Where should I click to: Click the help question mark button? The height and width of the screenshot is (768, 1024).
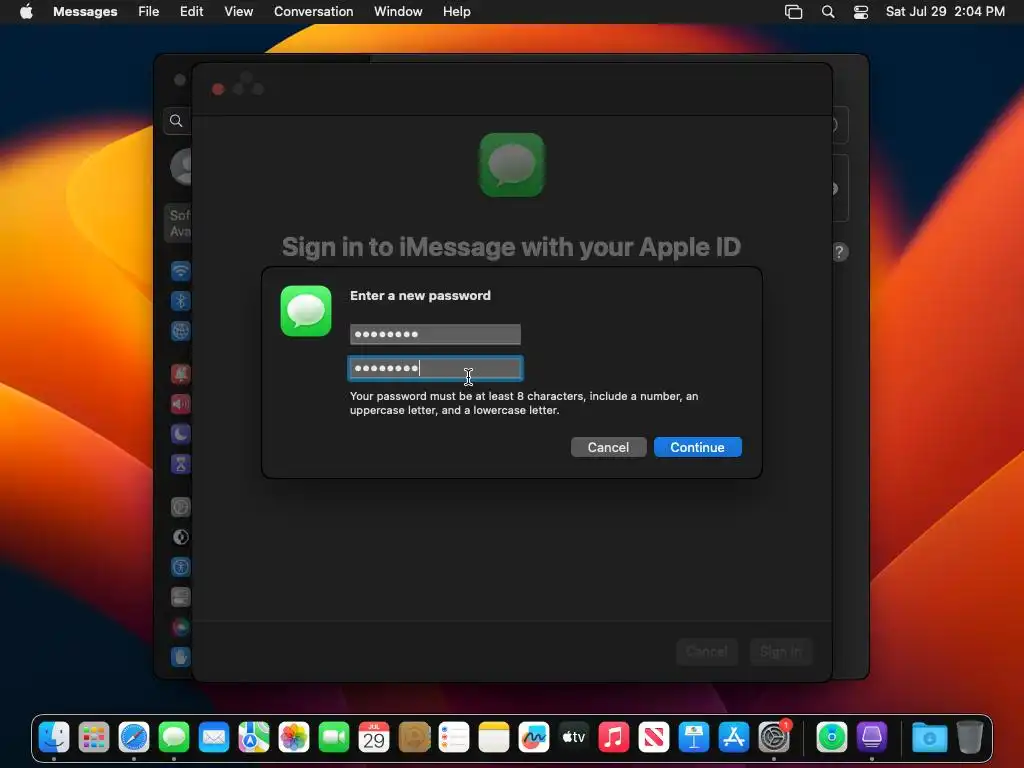pos(840,252)
